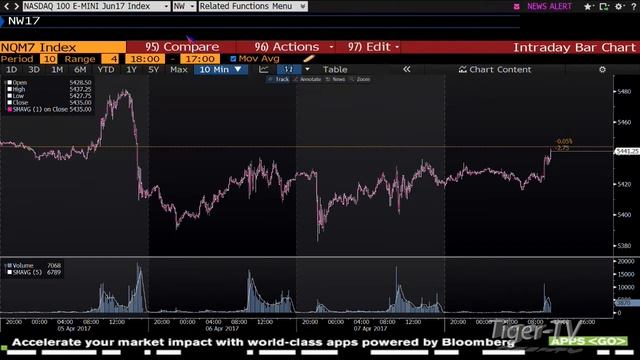This screenshot has width=640, height=360.
Task: Activate the Track tool
Action: click(x=278, y=79)
